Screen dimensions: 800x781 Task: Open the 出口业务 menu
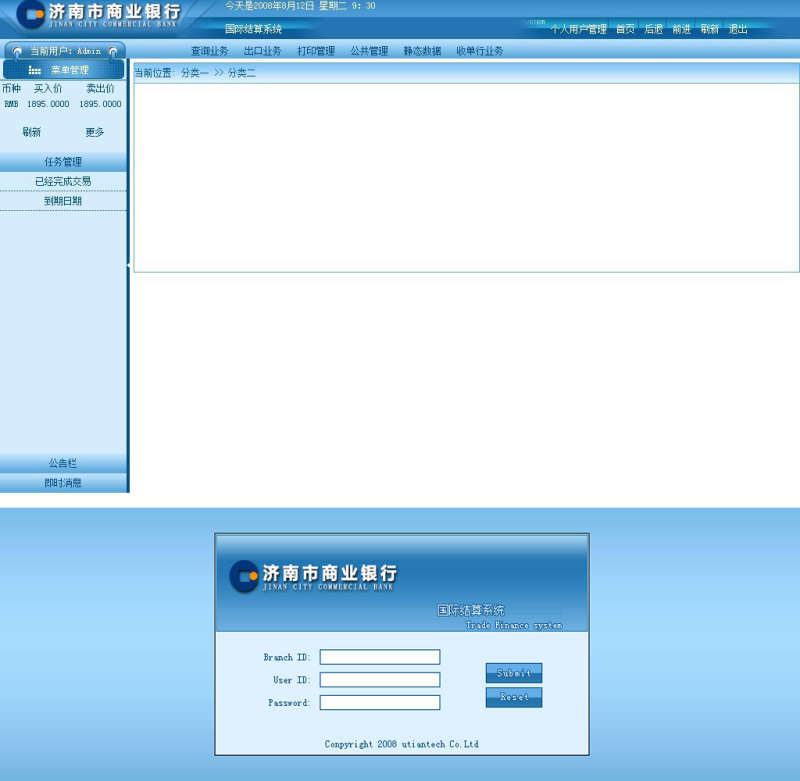[x=262, y=50]
